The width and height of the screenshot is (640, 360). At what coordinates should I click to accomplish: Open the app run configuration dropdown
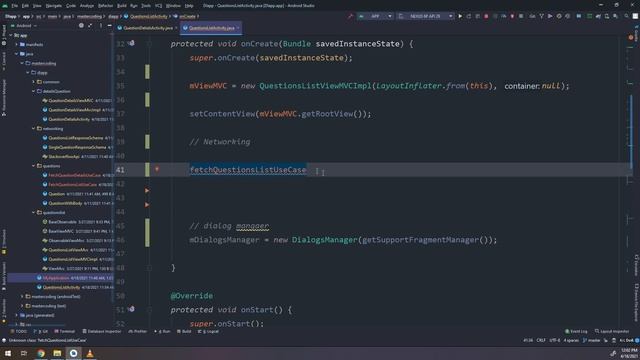click(376, 16)
